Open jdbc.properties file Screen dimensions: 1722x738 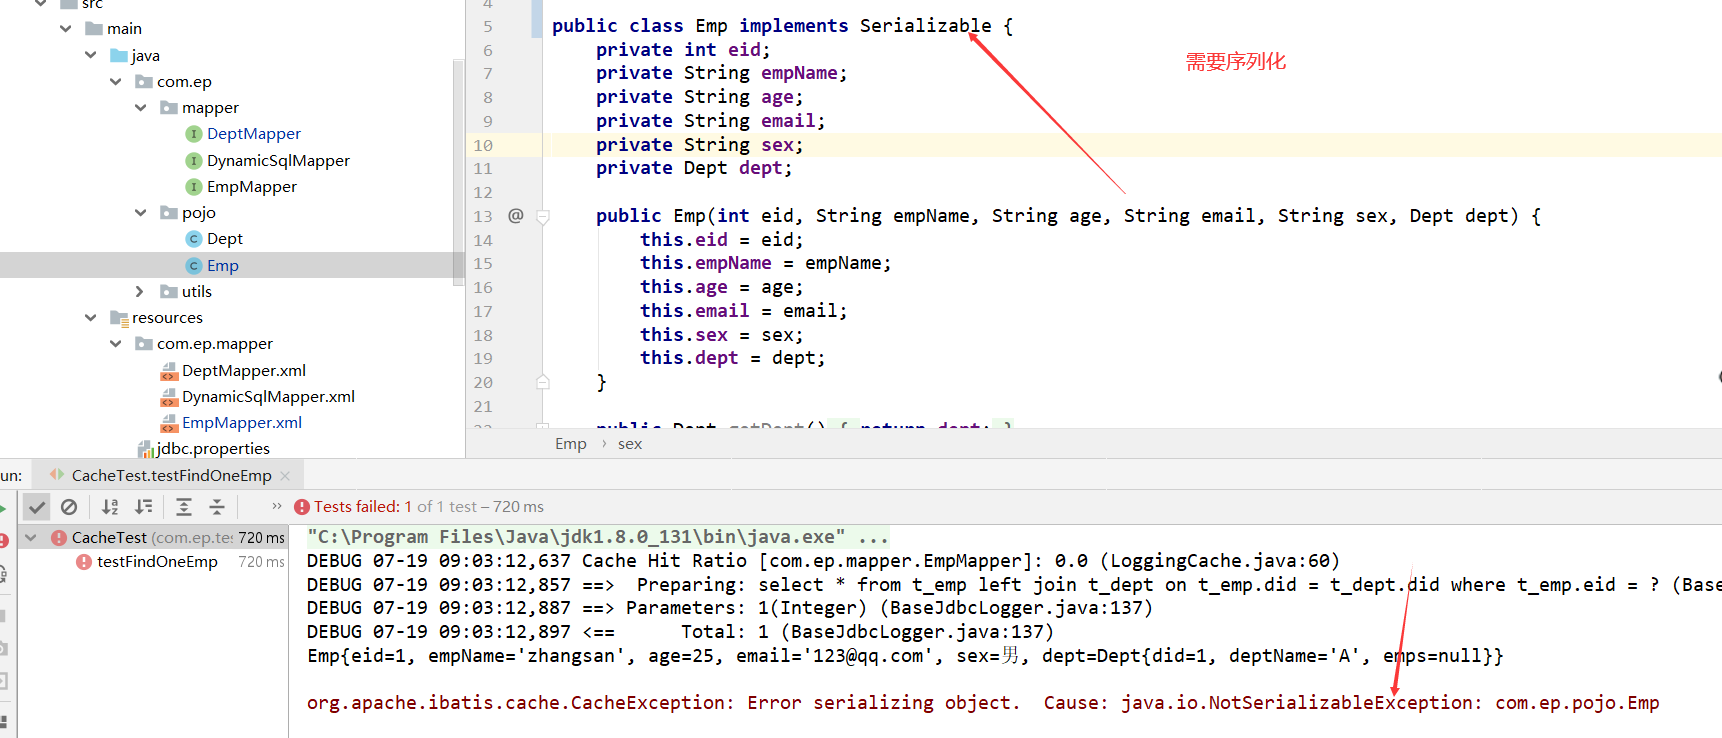[213, 449]
